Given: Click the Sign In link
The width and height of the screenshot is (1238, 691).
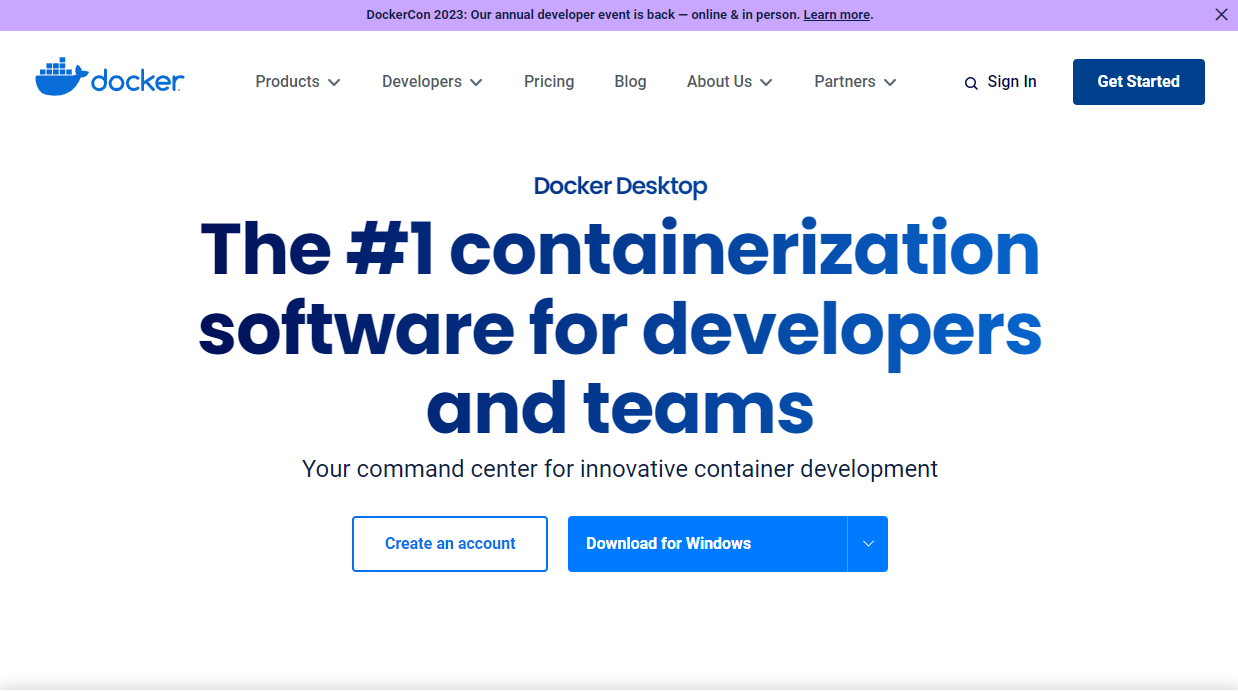Looking at the screenshot, I should tap(1012, 82).
